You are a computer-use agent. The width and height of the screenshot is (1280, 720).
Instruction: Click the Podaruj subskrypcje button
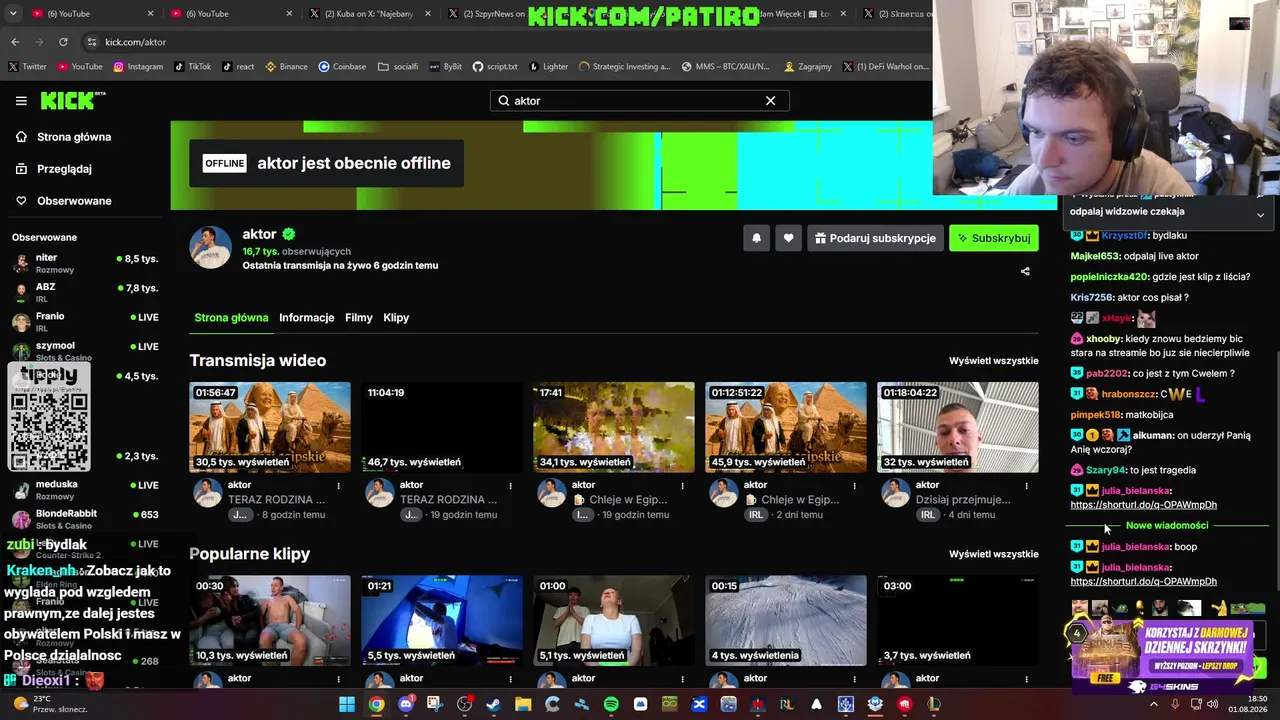[875, 238]
